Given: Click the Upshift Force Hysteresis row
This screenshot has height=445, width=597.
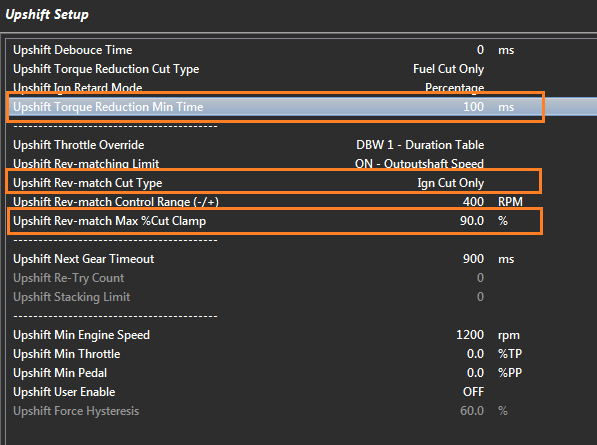Looking at the screenshot, I should coord(301,412).
